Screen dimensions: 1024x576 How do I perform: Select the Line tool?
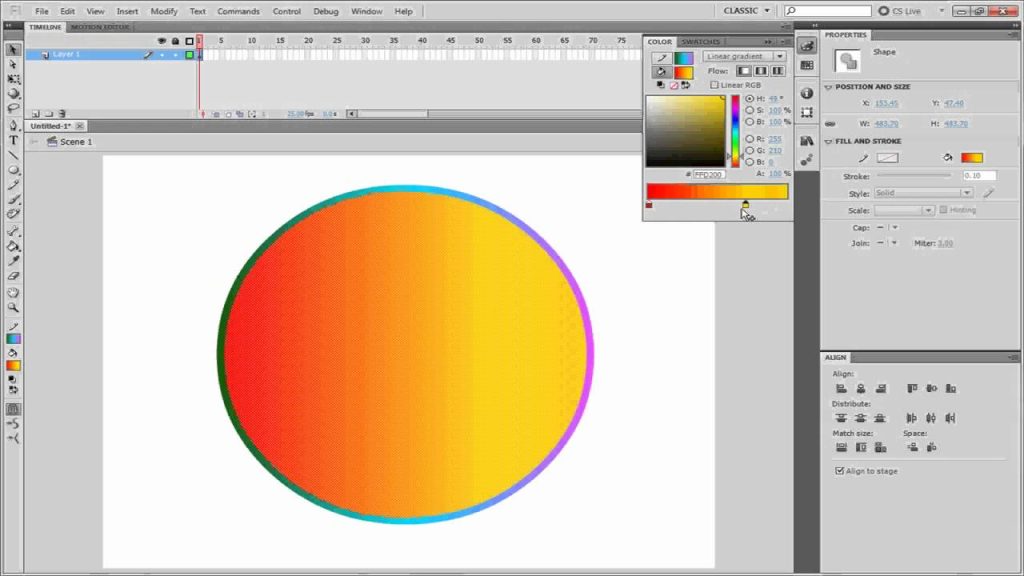(x=13, y=155)
